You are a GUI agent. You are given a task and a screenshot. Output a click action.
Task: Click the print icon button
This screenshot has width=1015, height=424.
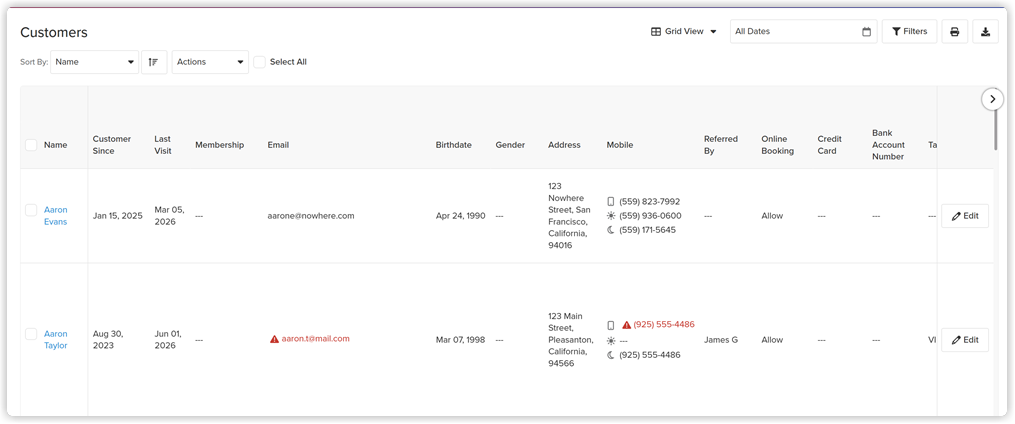click(x=955, y=32)
